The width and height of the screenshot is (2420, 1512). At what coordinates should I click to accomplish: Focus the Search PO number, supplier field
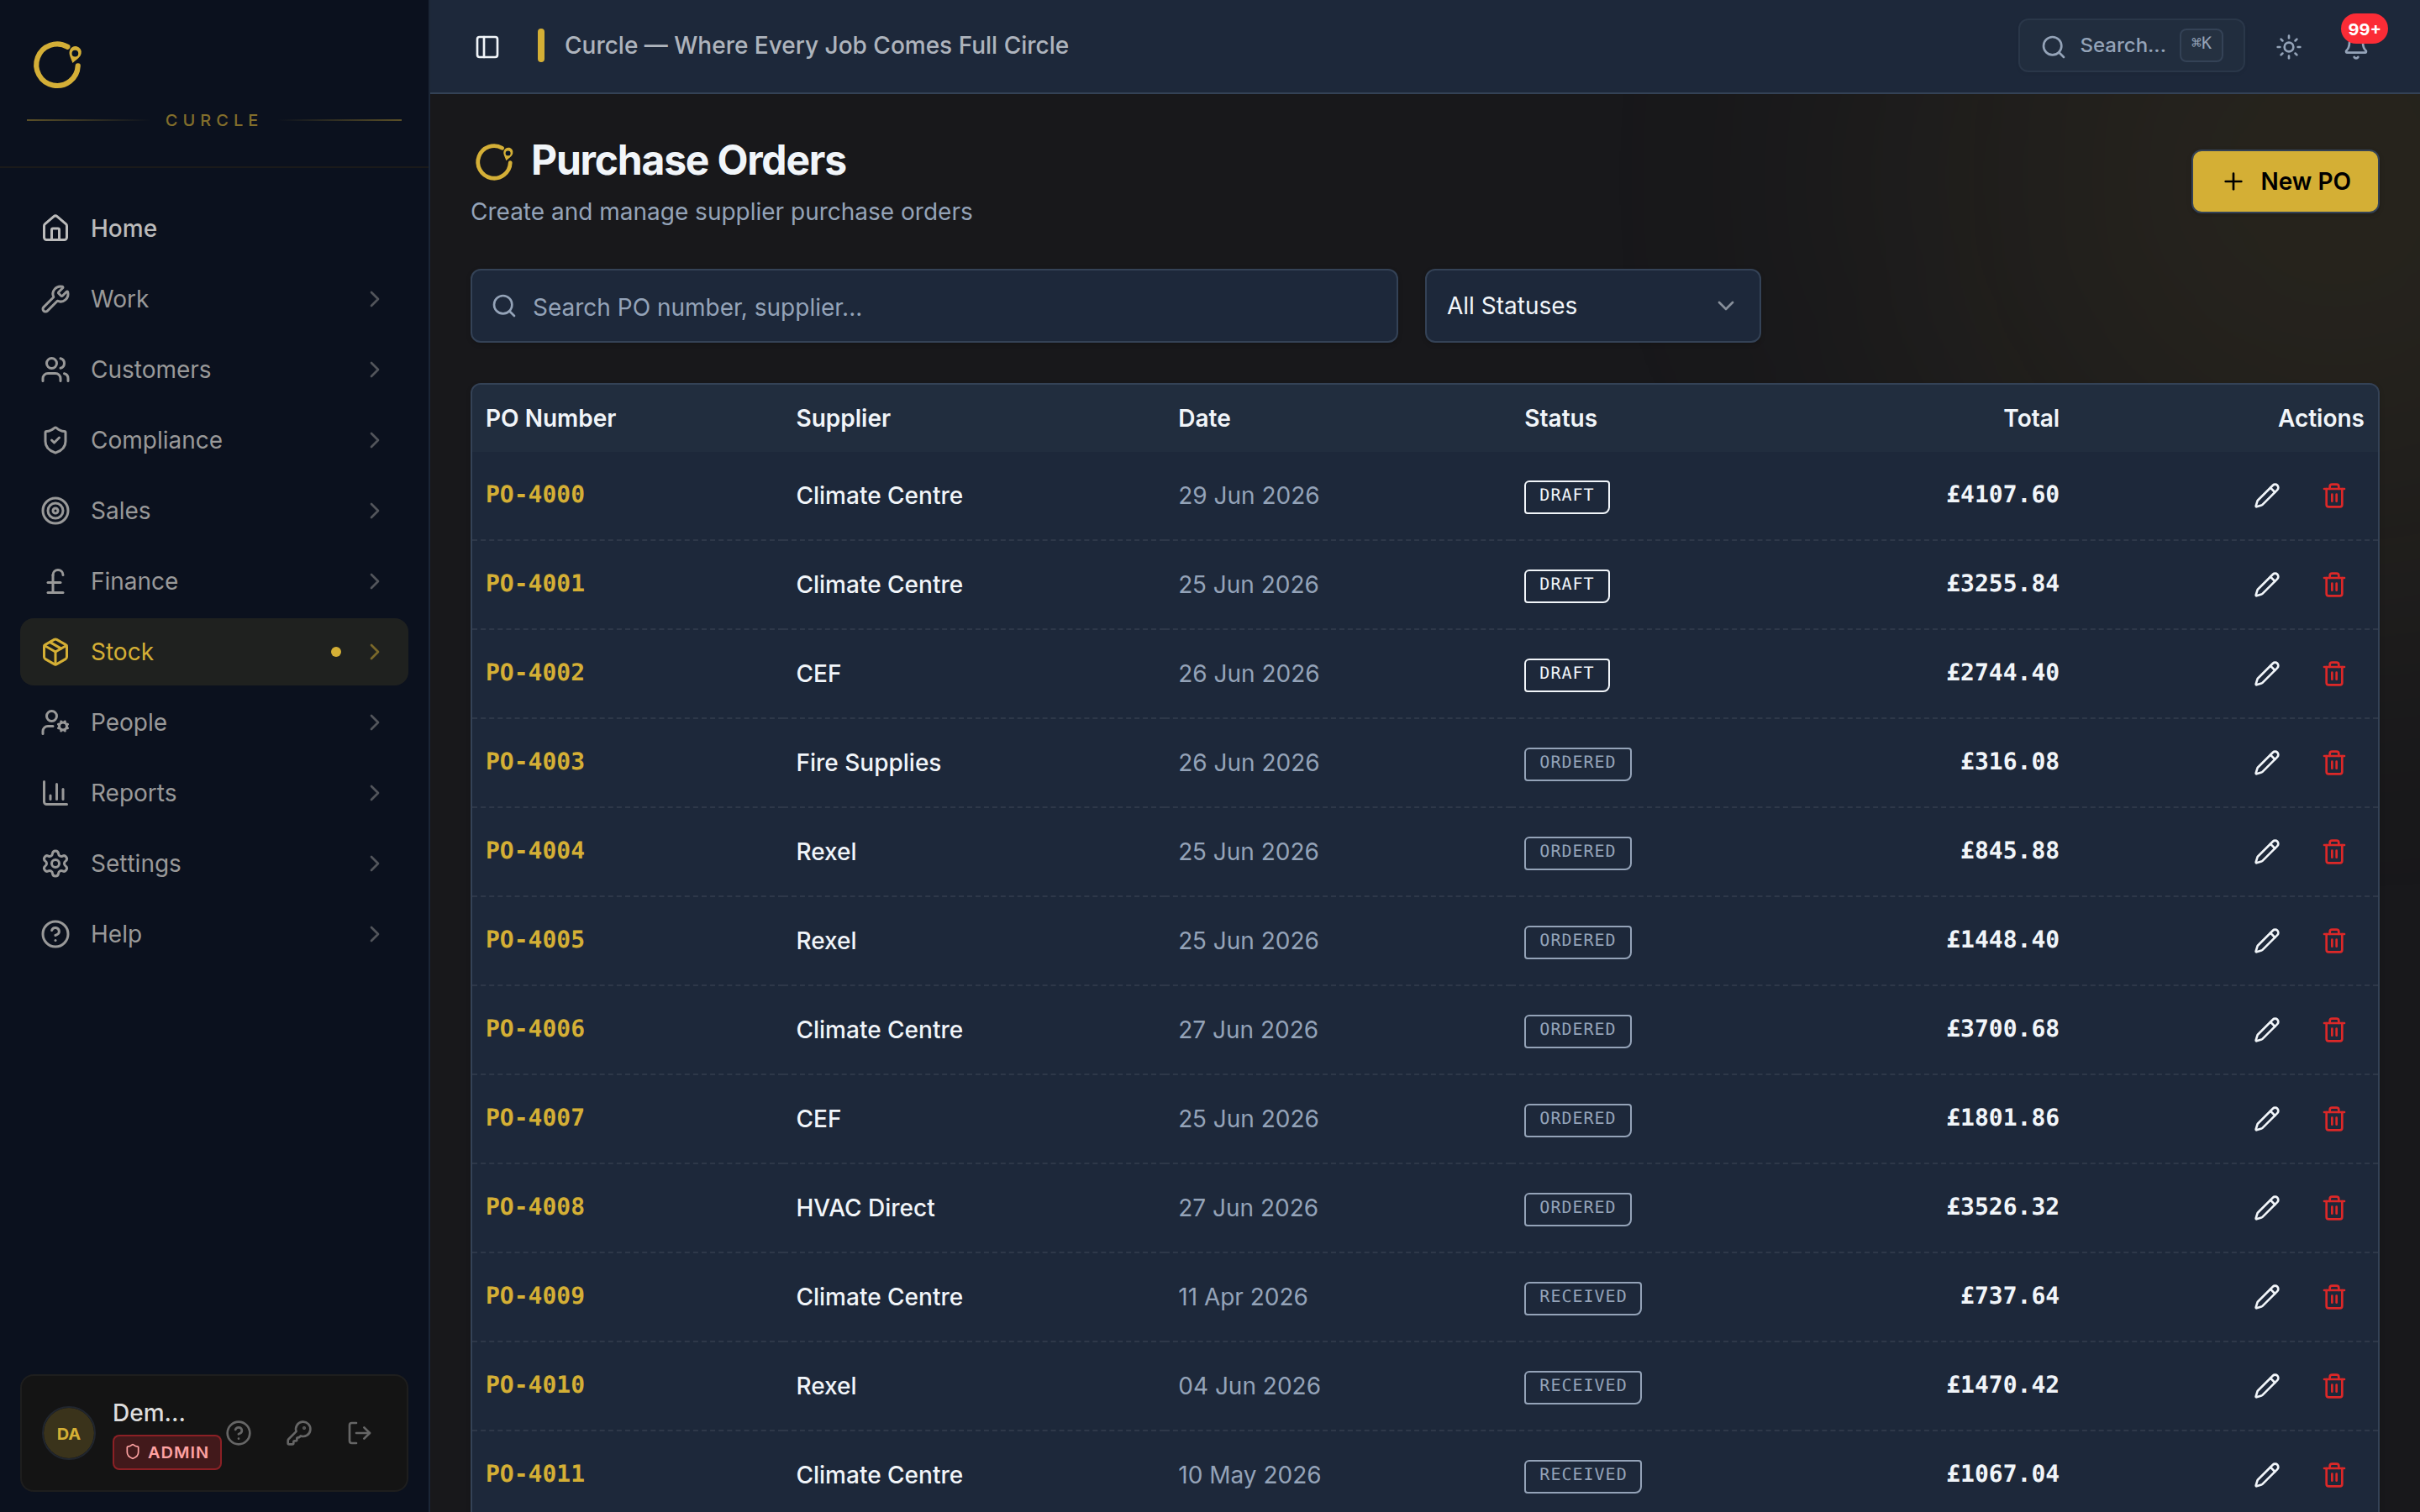(x=934, y=306)
